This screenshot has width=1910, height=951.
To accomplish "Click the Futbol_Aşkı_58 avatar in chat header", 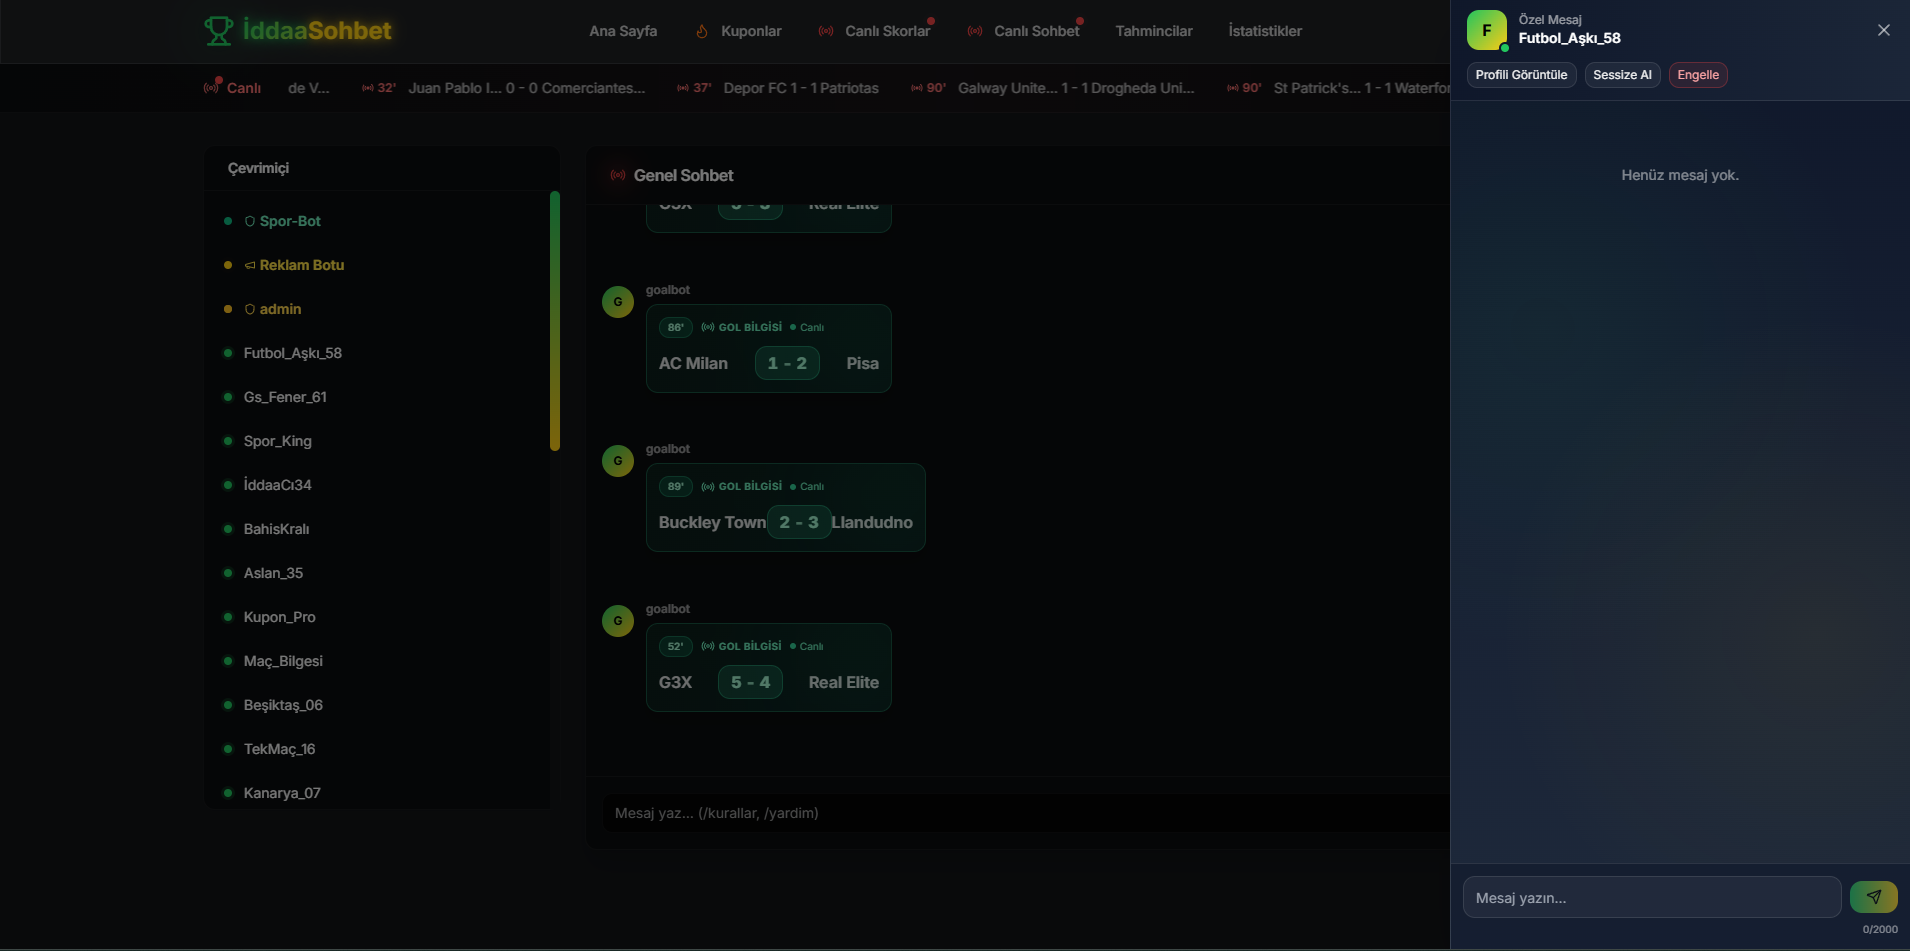I will pyautogui.click(x=1486, y=30).
